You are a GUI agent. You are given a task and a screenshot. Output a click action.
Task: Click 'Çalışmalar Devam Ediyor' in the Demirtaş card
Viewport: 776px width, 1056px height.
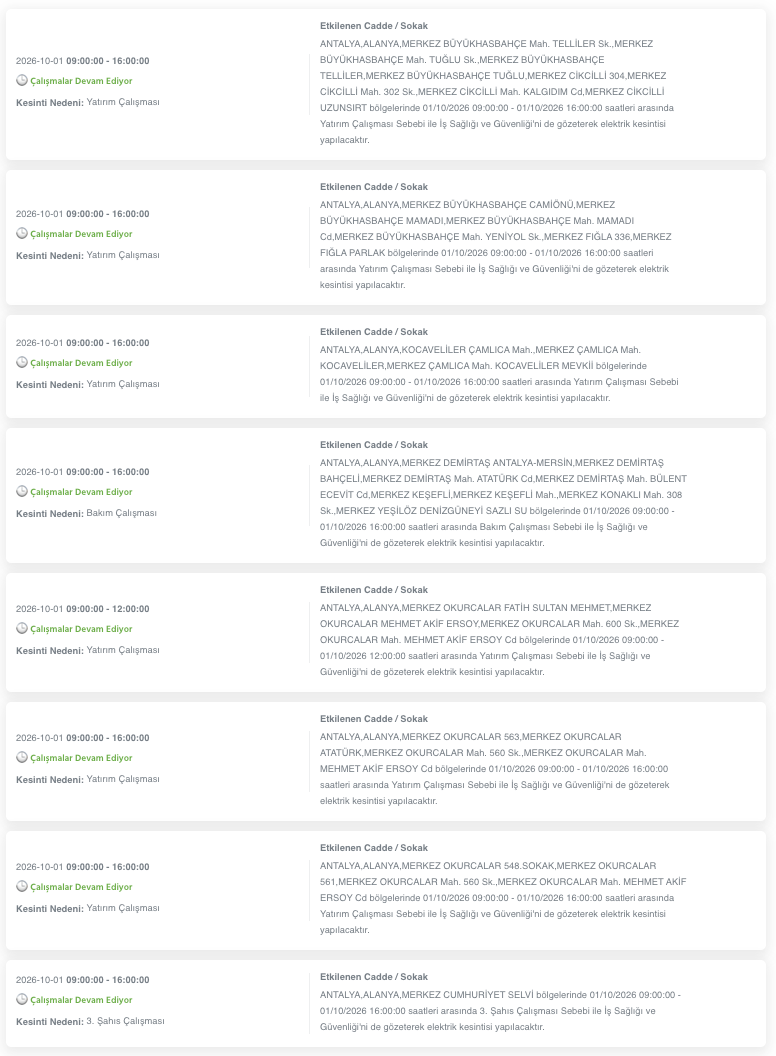pos(81,492)
